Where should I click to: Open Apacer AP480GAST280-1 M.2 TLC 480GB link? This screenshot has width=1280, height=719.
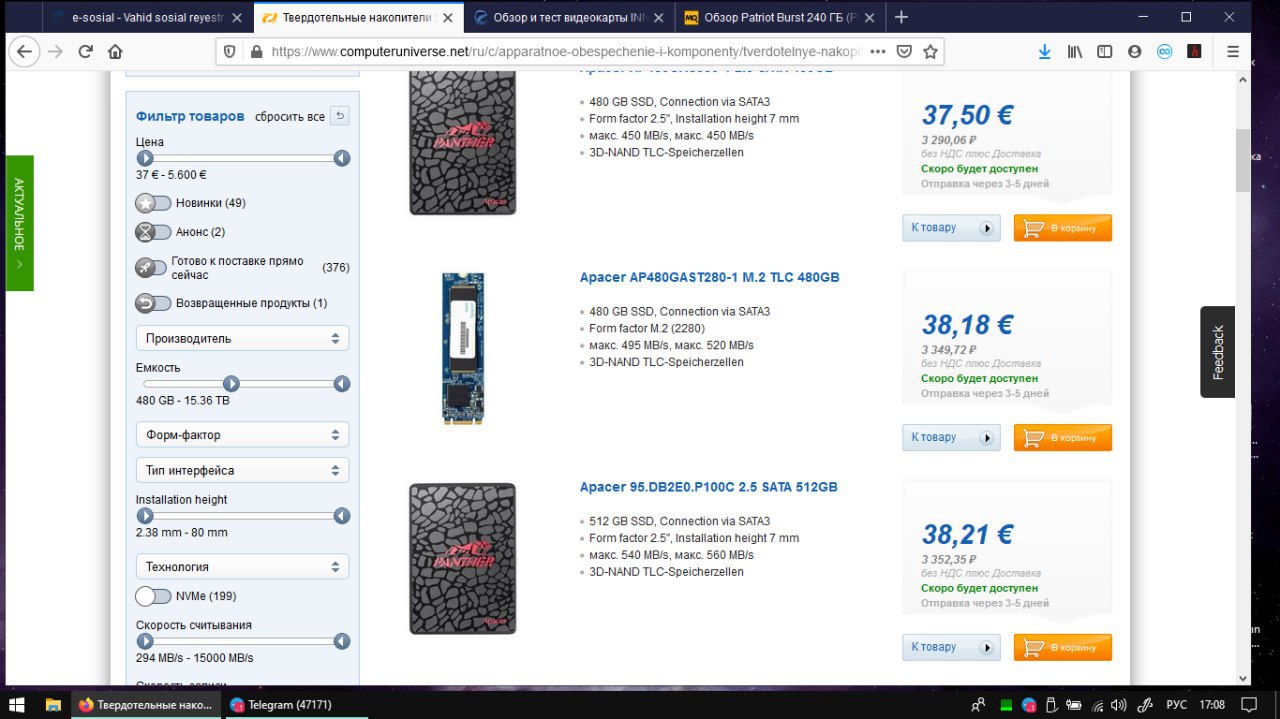pyautogui.click(x=709, y=277)
